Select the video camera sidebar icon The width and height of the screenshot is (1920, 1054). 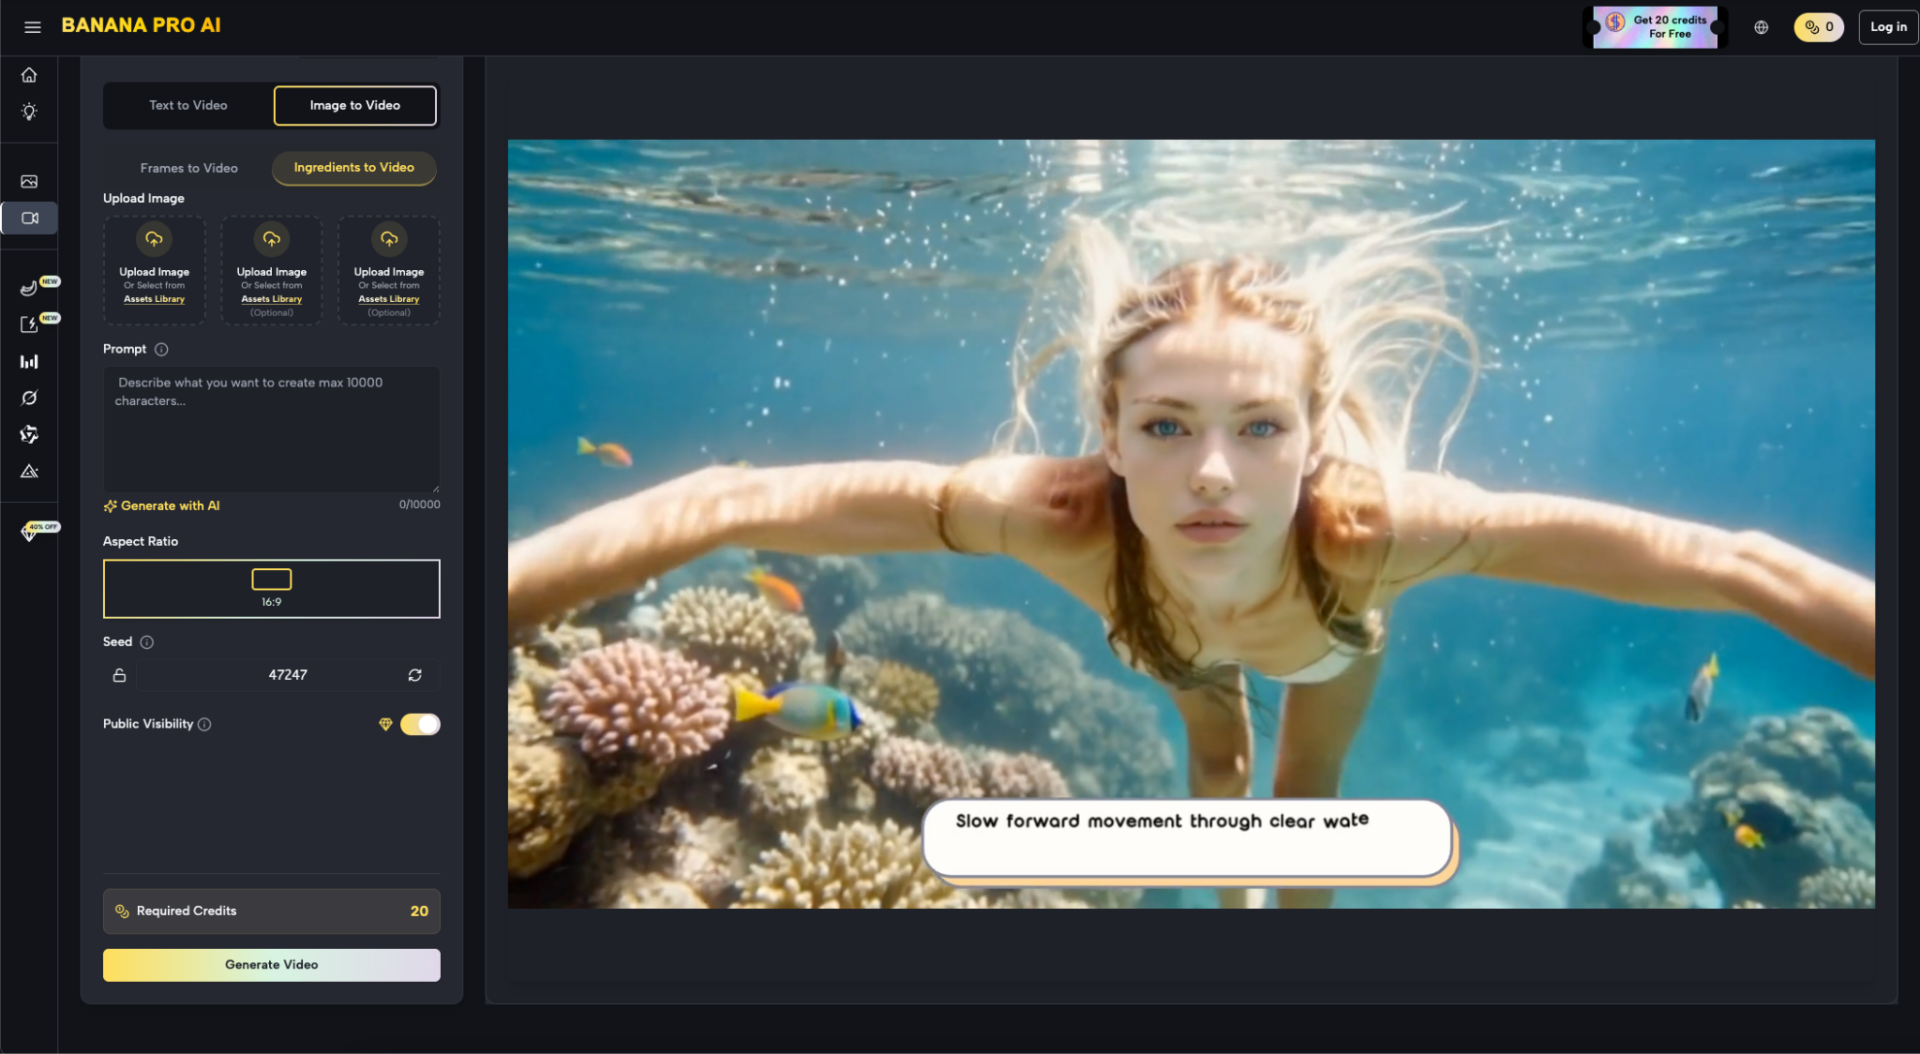pos(29,218)
